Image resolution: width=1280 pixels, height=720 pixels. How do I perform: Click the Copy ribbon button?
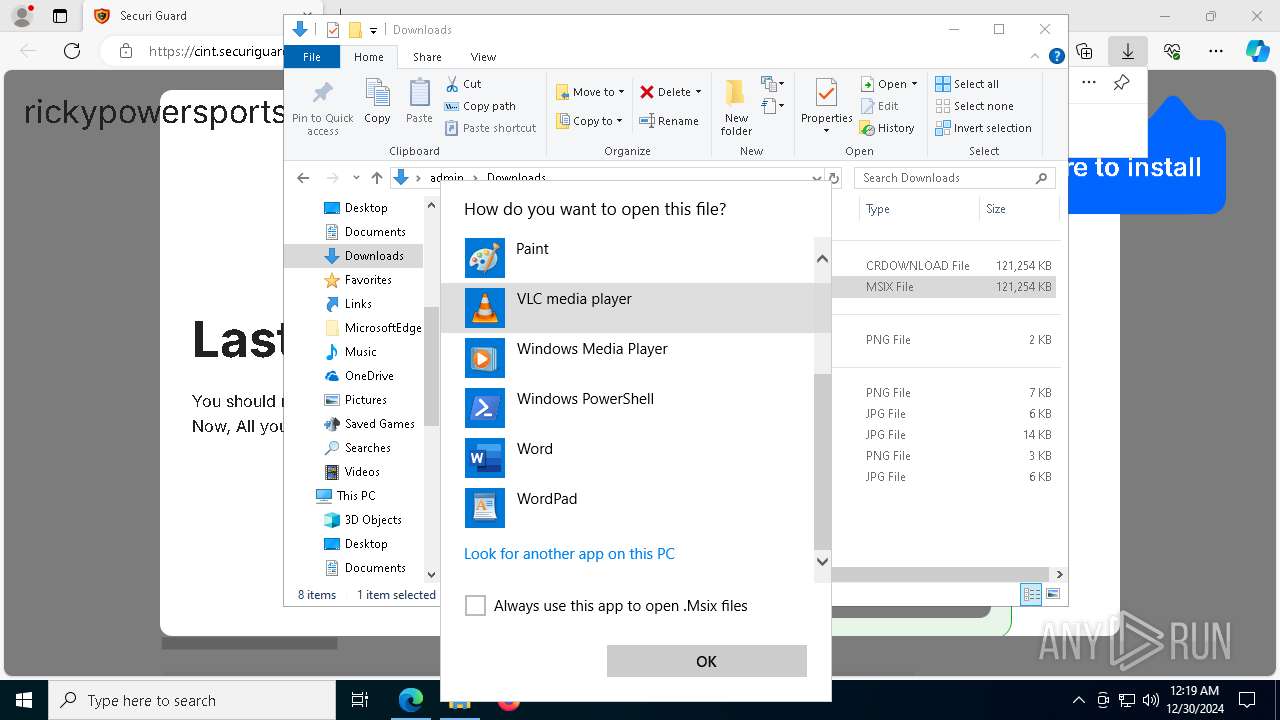click(377, 102)
